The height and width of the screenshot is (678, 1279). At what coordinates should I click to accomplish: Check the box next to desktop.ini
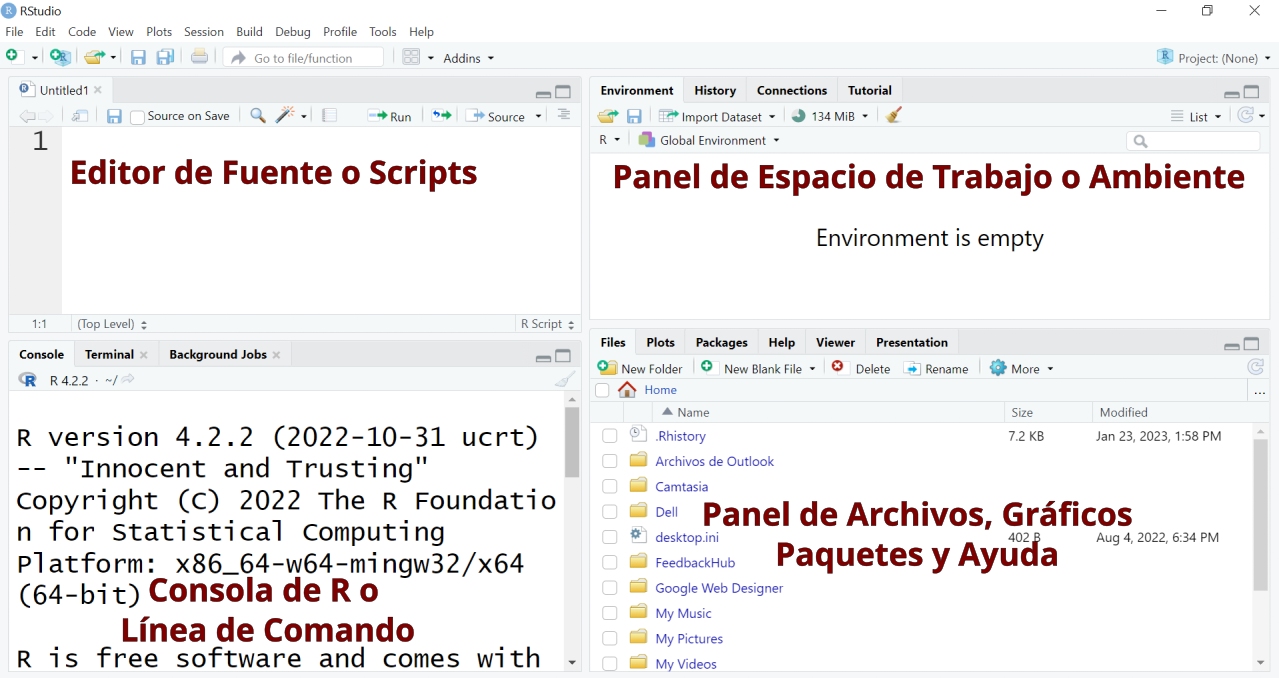point(609,537)
